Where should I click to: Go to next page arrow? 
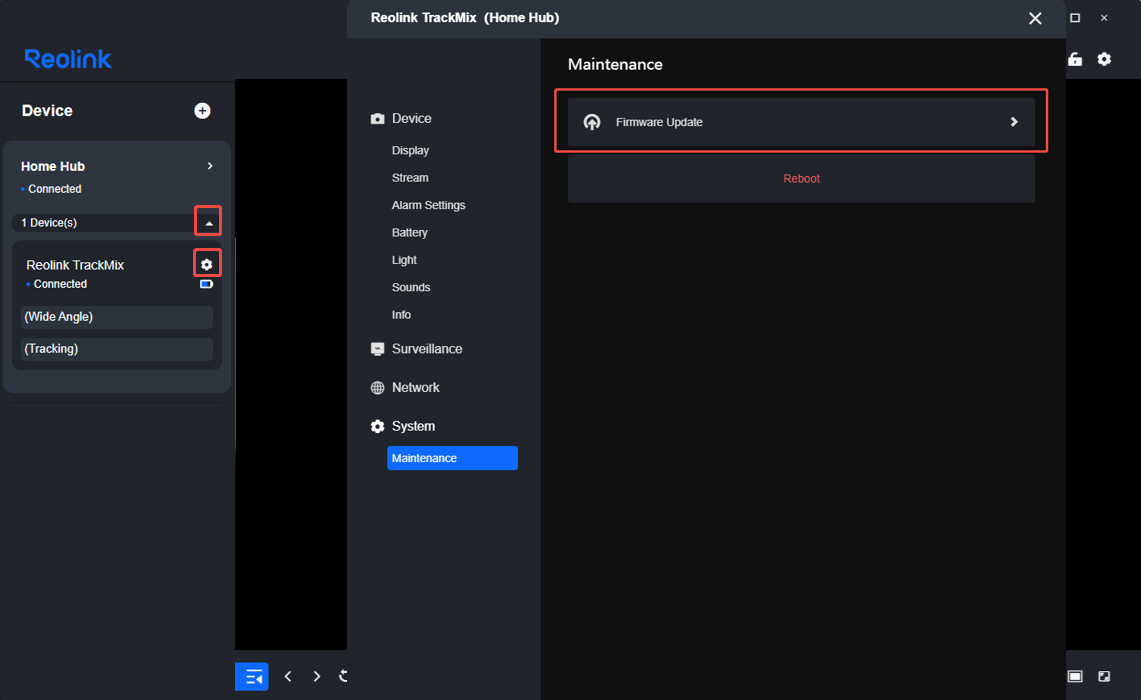317,676
